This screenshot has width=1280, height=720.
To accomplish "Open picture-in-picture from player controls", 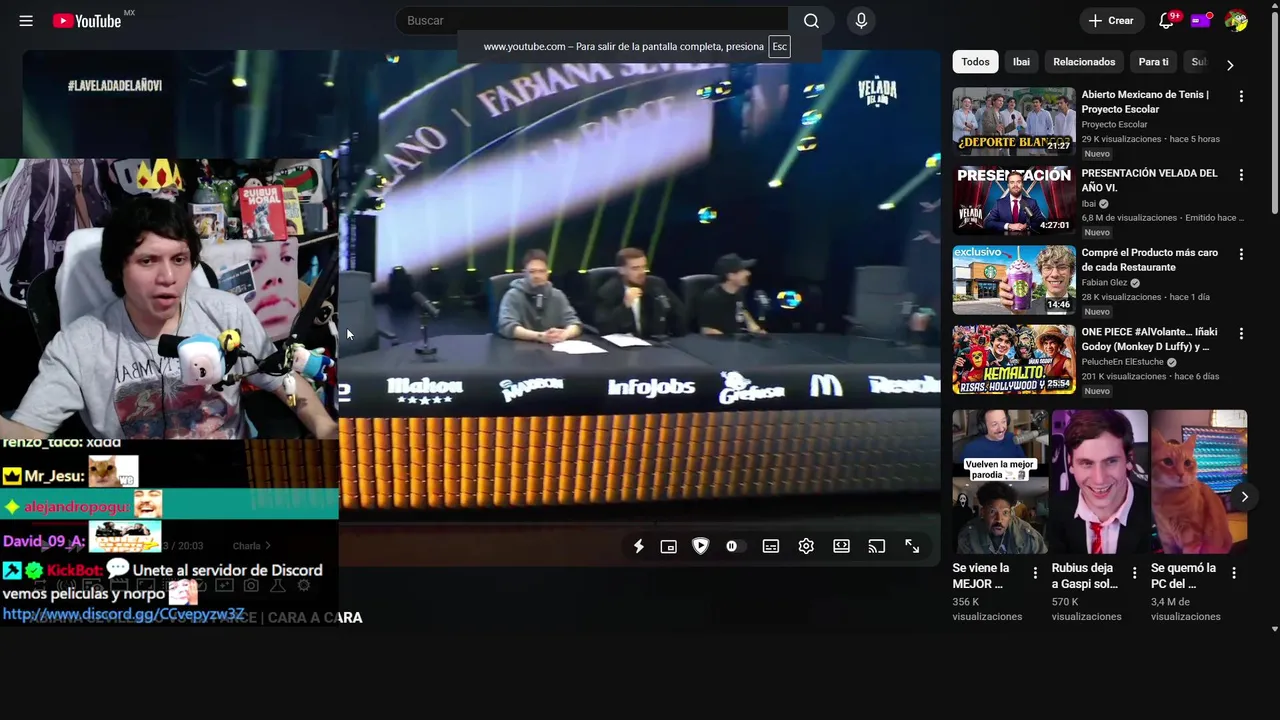I will tap(669, 546).
